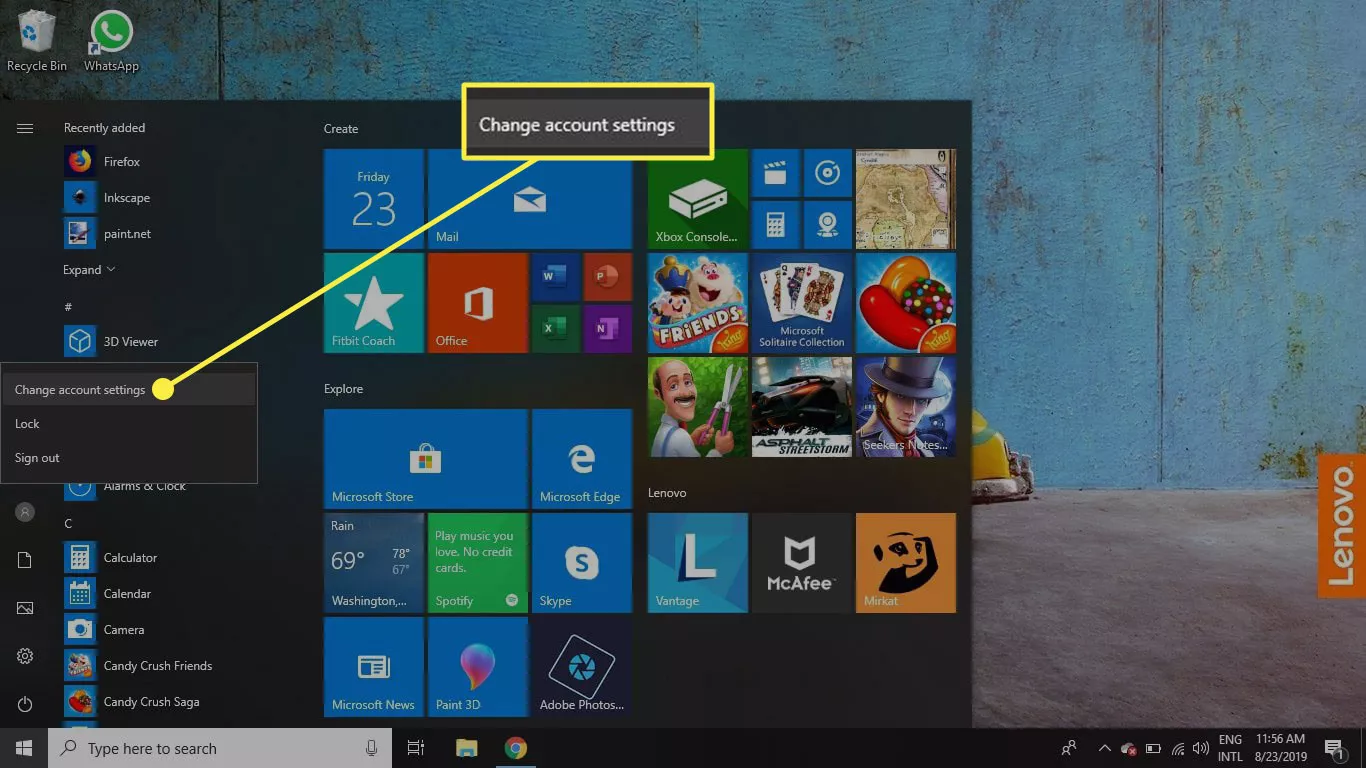This screenshot has width=1366, height=768.
Task: Open the Start menu hamburger navigation
Action: click(x=24, y=128)
